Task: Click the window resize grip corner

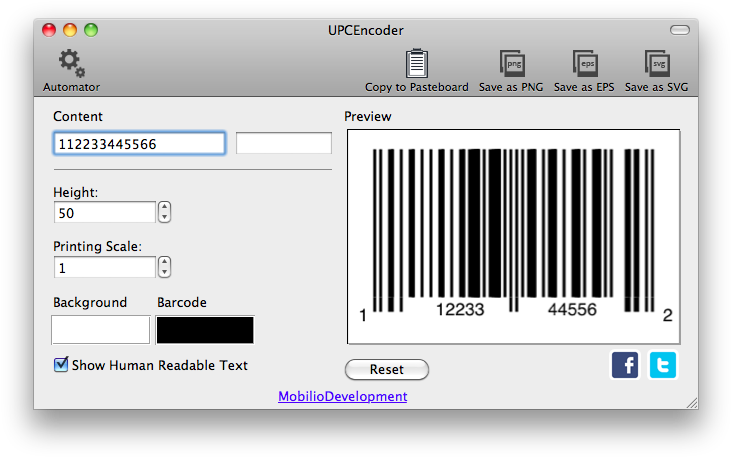Action: coord(692,403)
